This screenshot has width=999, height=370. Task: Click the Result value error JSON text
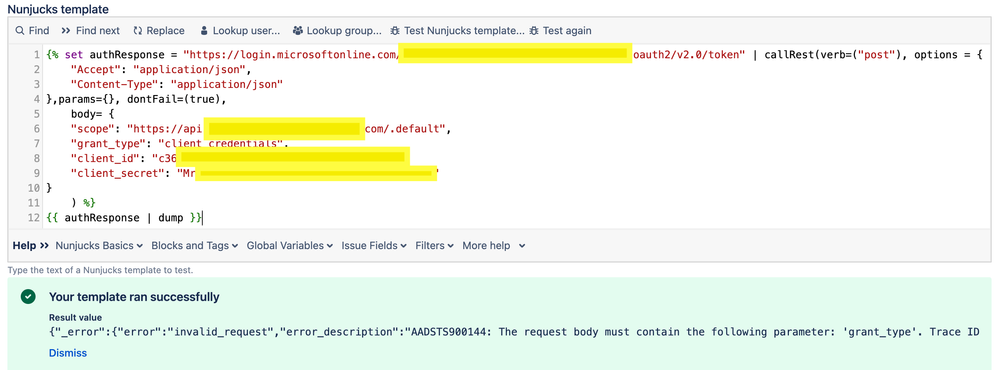(x=514, y=332)
